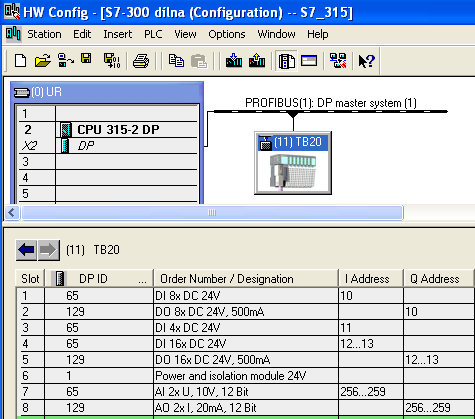Click the horizontal scrollbar left arrow
Image resolution: width=475 pixels, height=419 pixels.
[x=12, y=212]
